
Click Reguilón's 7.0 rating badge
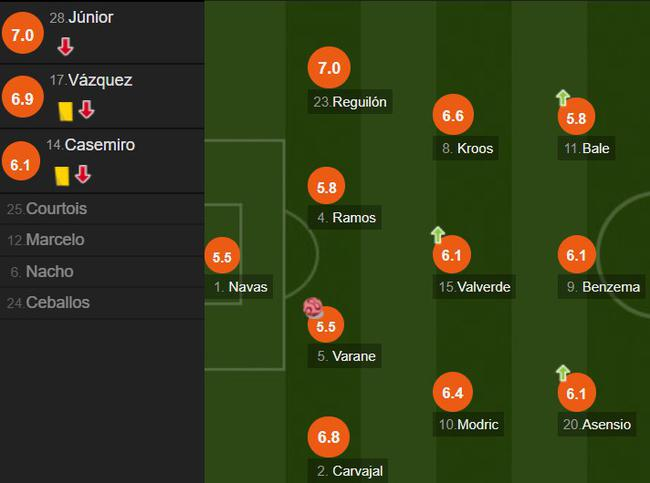pos(329,69)
